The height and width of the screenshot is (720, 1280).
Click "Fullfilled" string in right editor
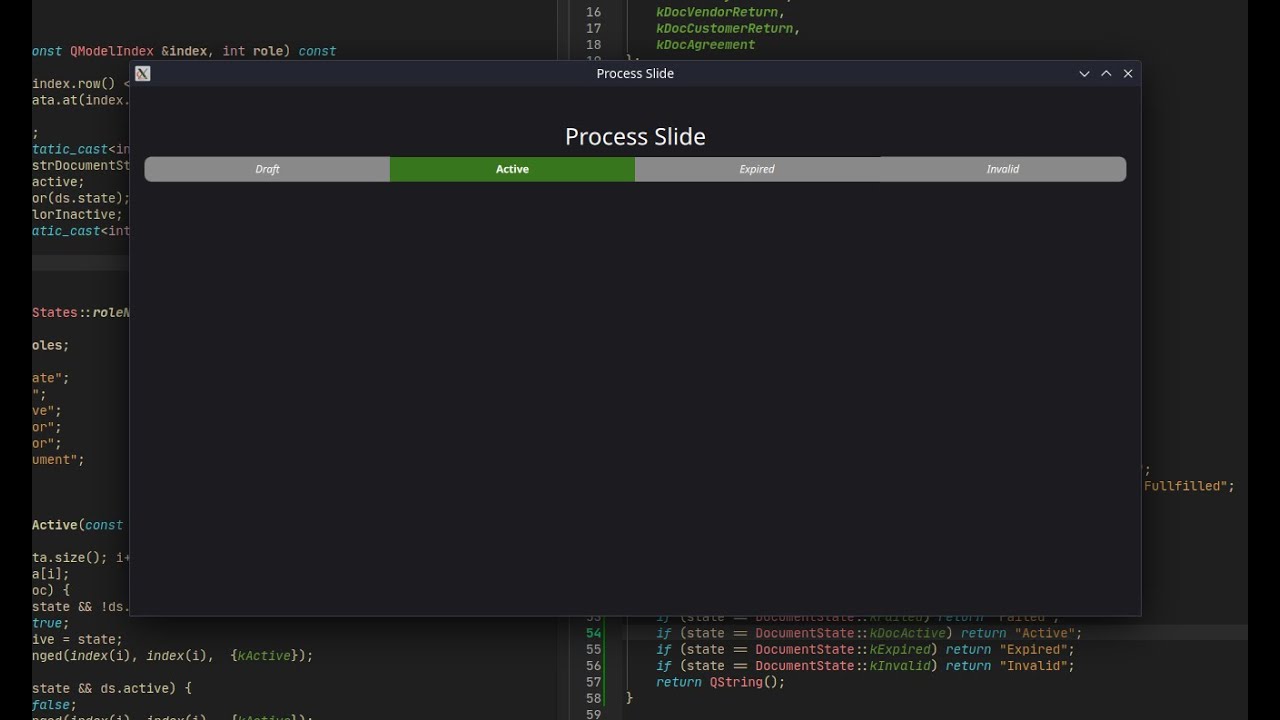click(1185, 486)
